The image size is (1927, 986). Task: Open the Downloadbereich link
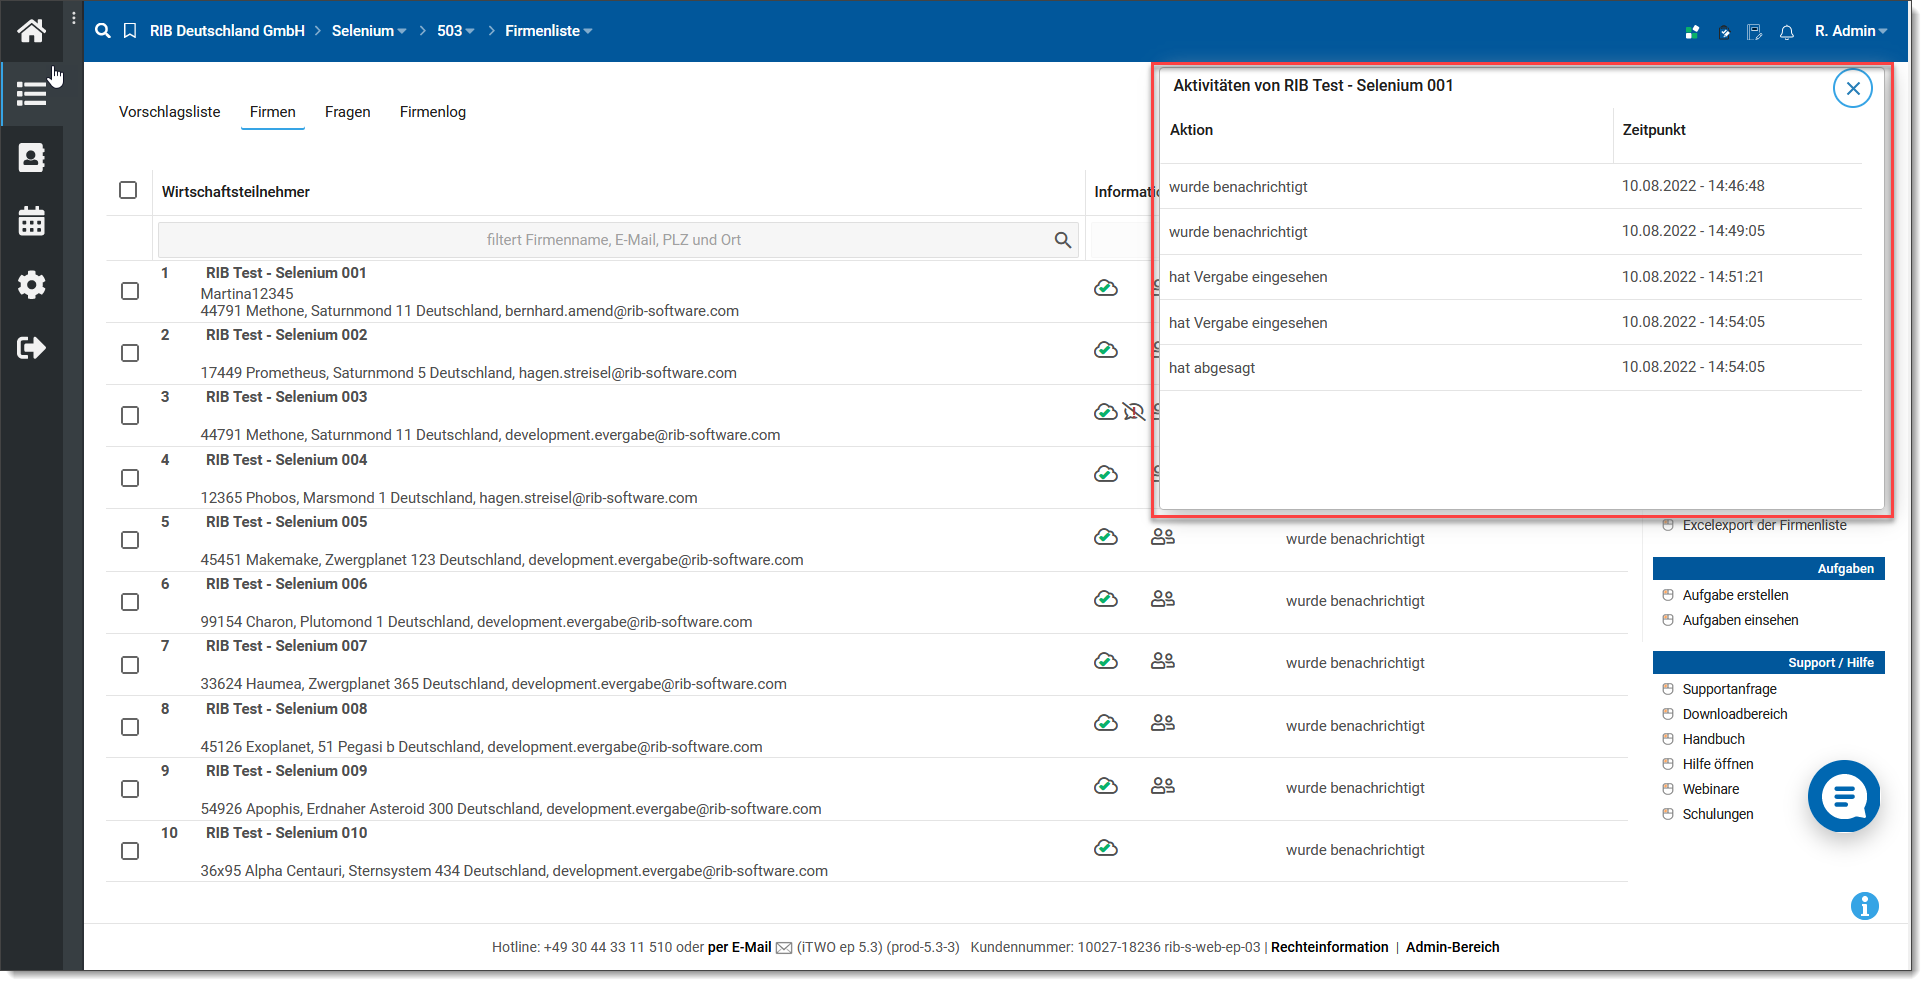click(1734, 714)
